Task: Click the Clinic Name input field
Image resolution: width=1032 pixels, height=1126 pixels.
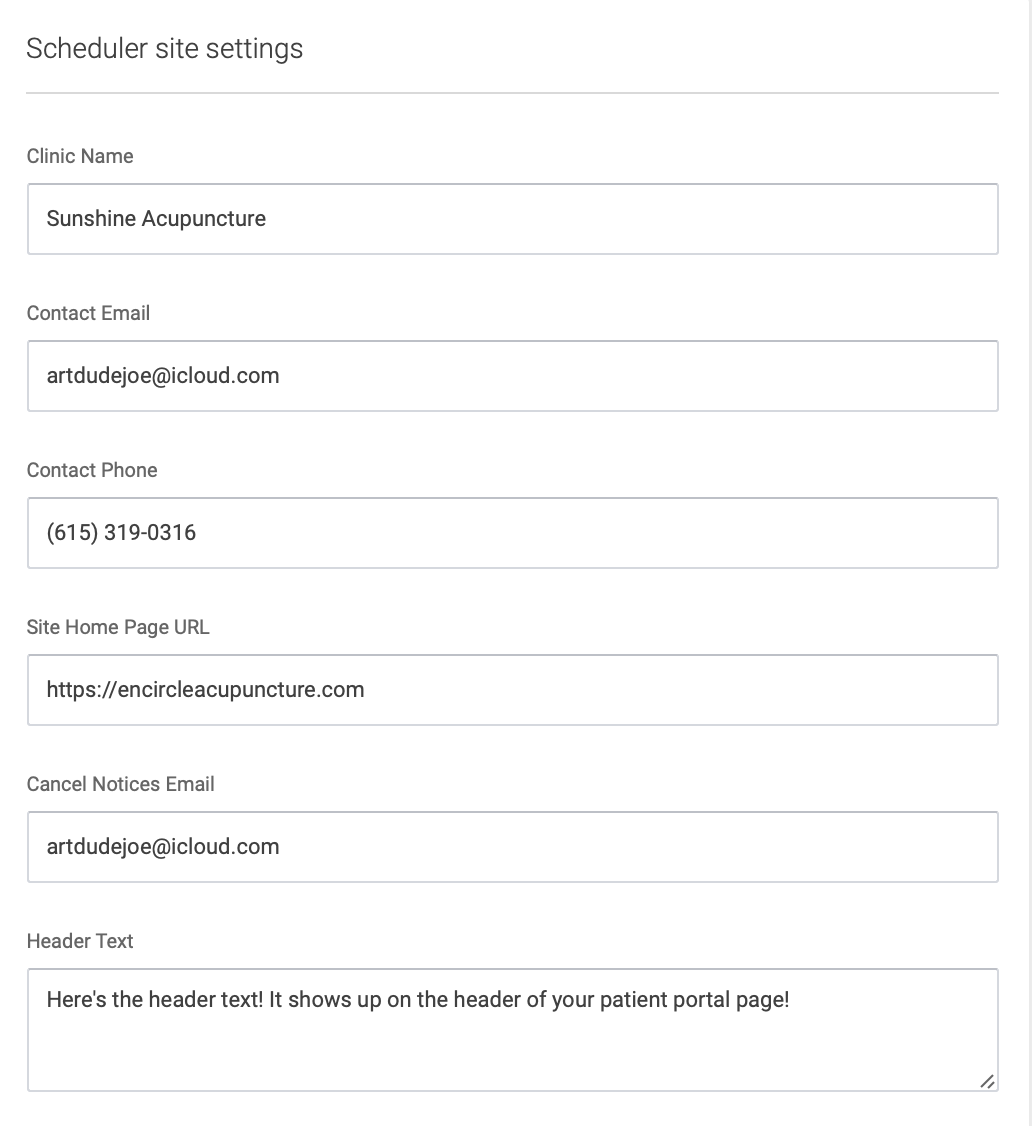Action: pyautogui.click(x=513, y=219)
